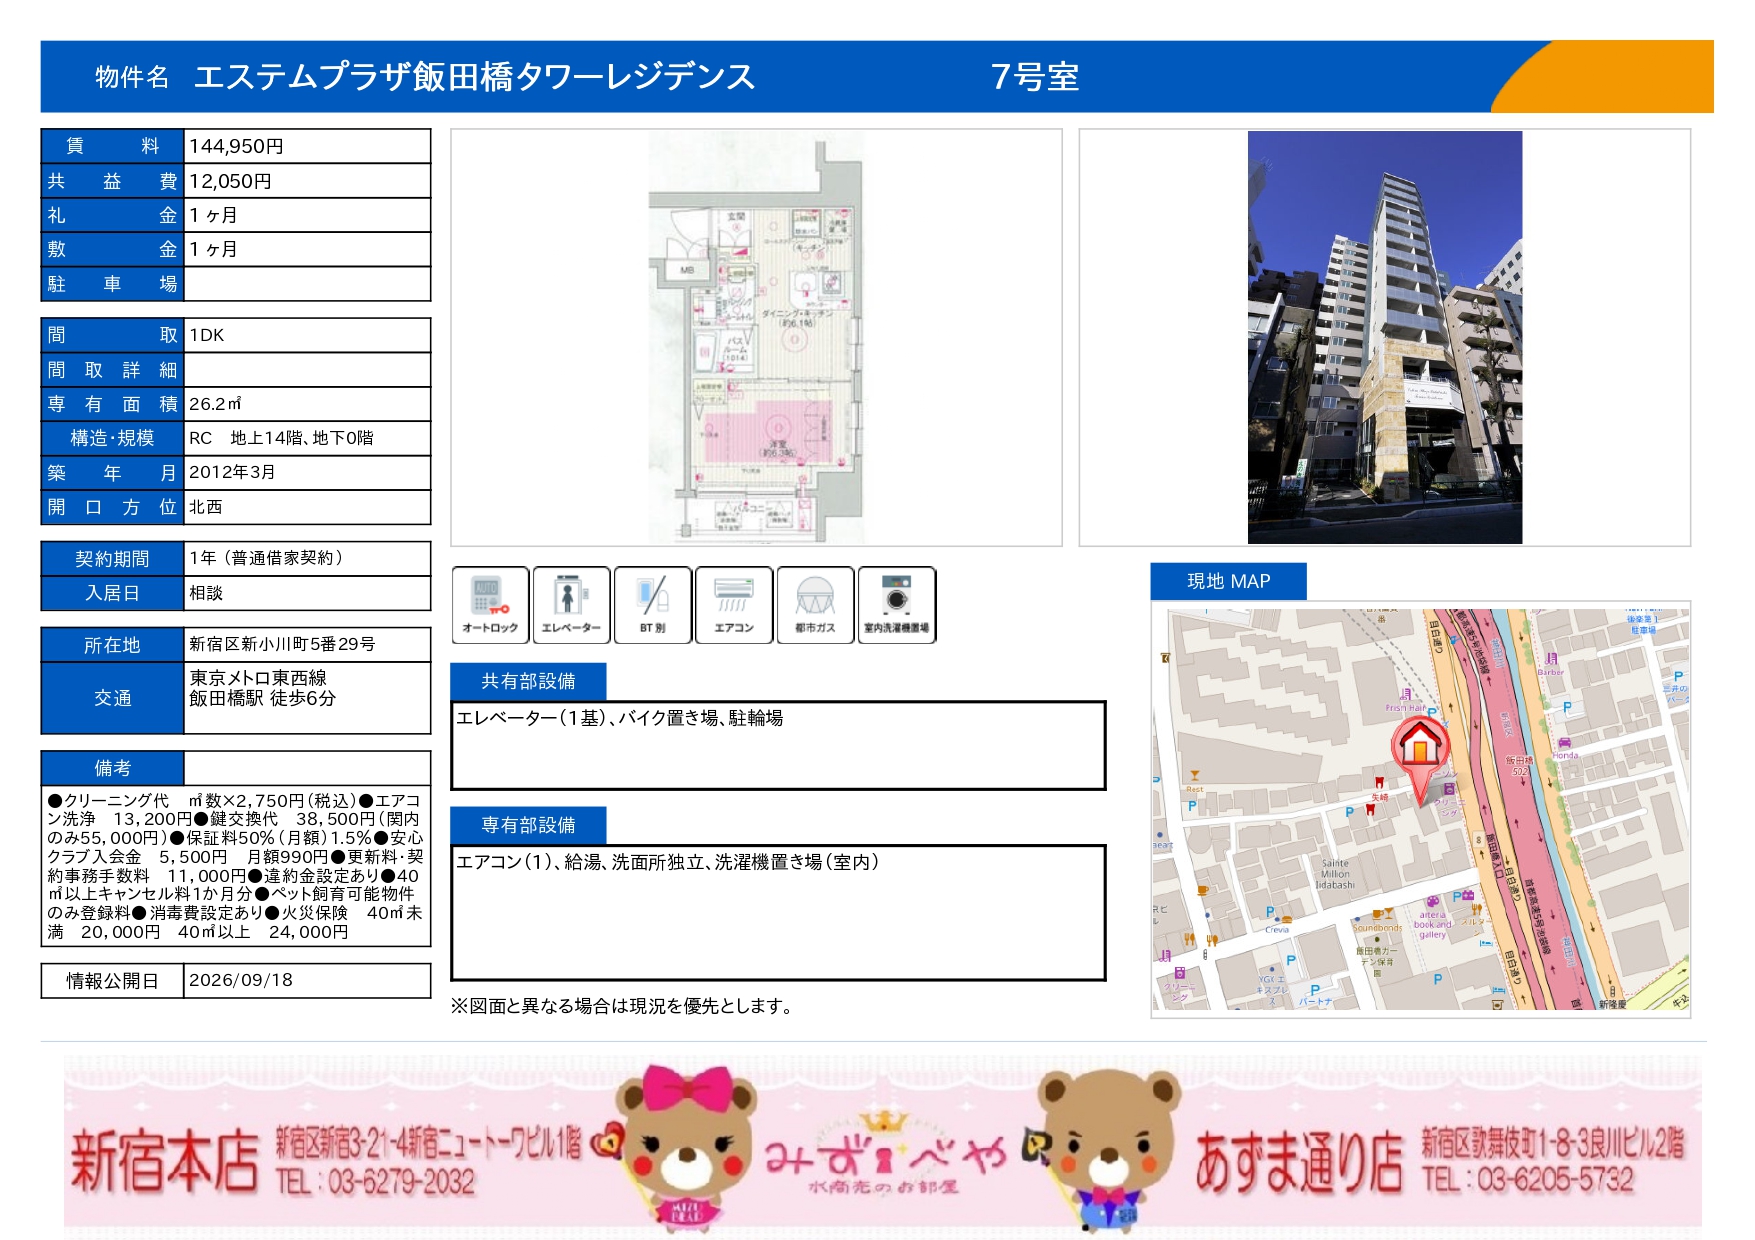Open the floor plan image
Image resolution: width=1755 pixels, height=1240 pixels.
coord(757,338)
